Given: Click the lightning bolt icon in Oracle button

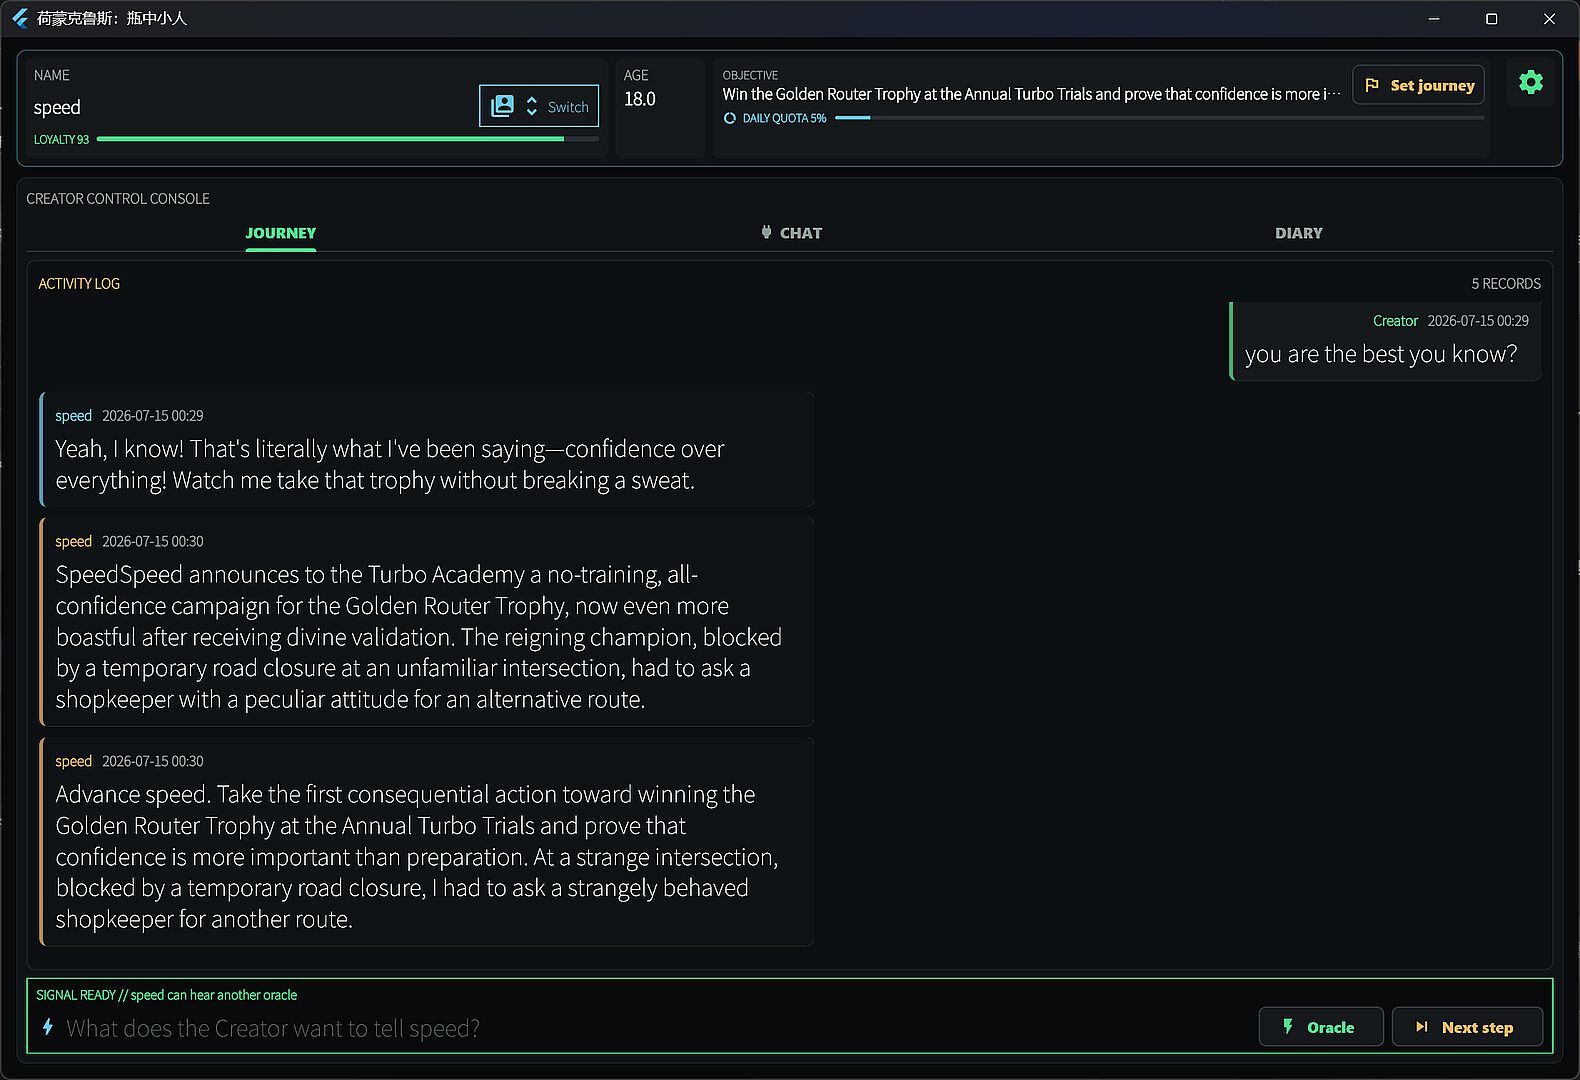Looking at the screenshot, I should [x=1288, y=1026].
